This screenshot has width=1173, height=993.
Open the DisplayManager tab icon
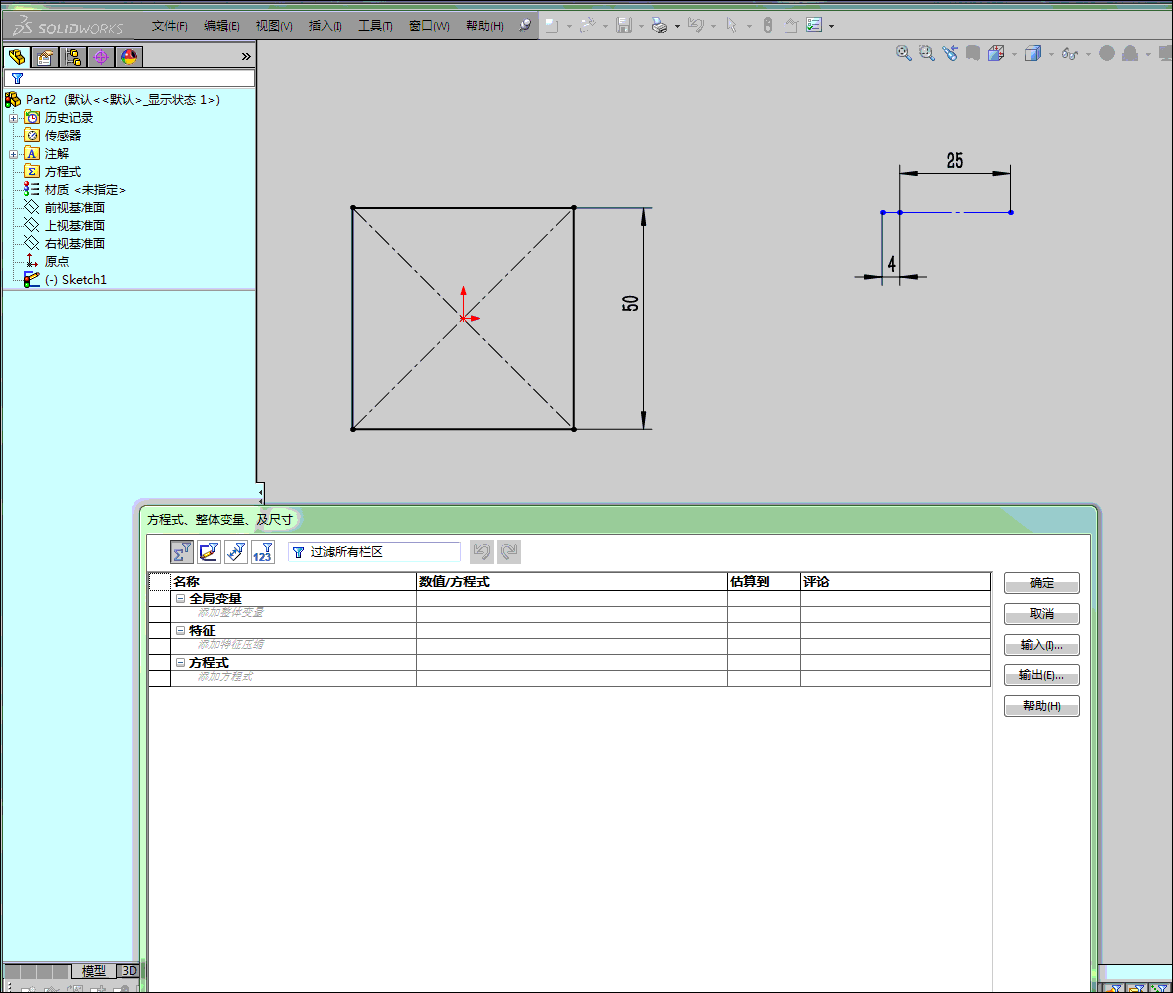click(x=129, y=57)
